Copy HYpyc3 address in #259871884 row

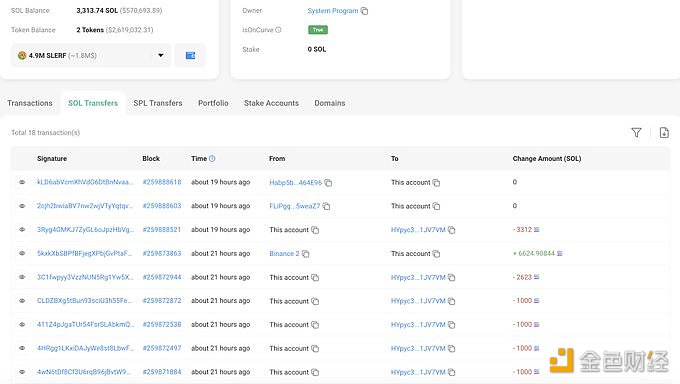(x=451, y=372)
